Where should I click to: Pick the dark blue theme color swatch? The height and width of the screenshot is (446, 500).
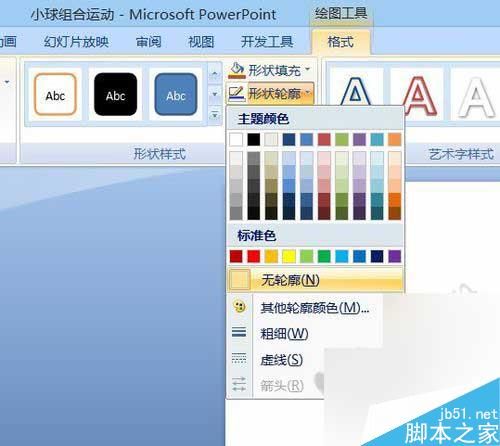coord(289,139)
